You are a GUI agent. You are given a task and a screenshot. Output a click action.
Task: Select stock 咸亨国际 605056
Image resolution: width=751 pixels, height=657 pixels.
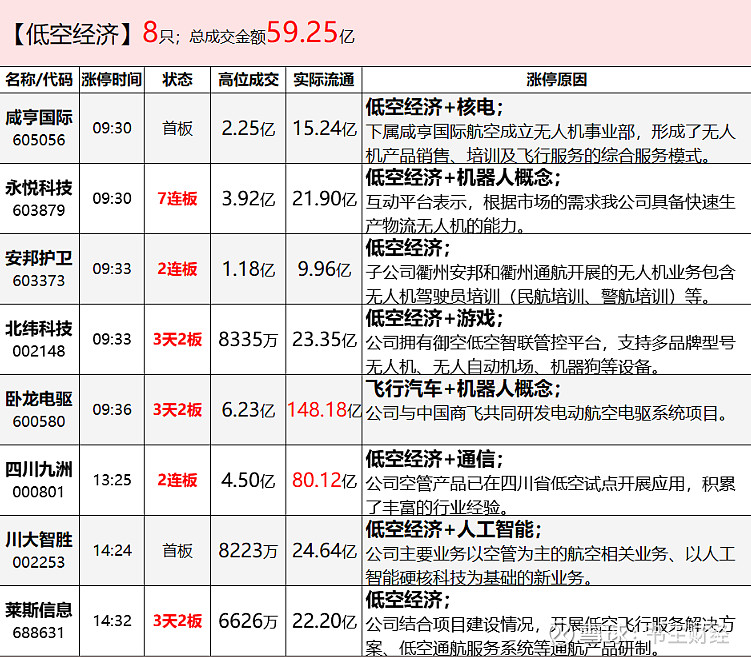click(x=39, y=128)
